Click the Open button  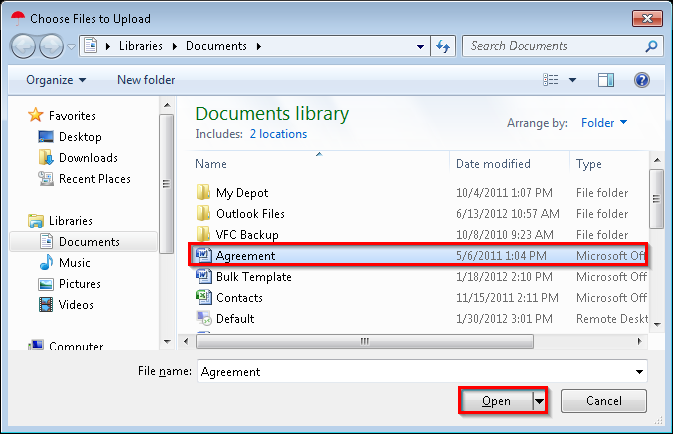click(496, 401)
